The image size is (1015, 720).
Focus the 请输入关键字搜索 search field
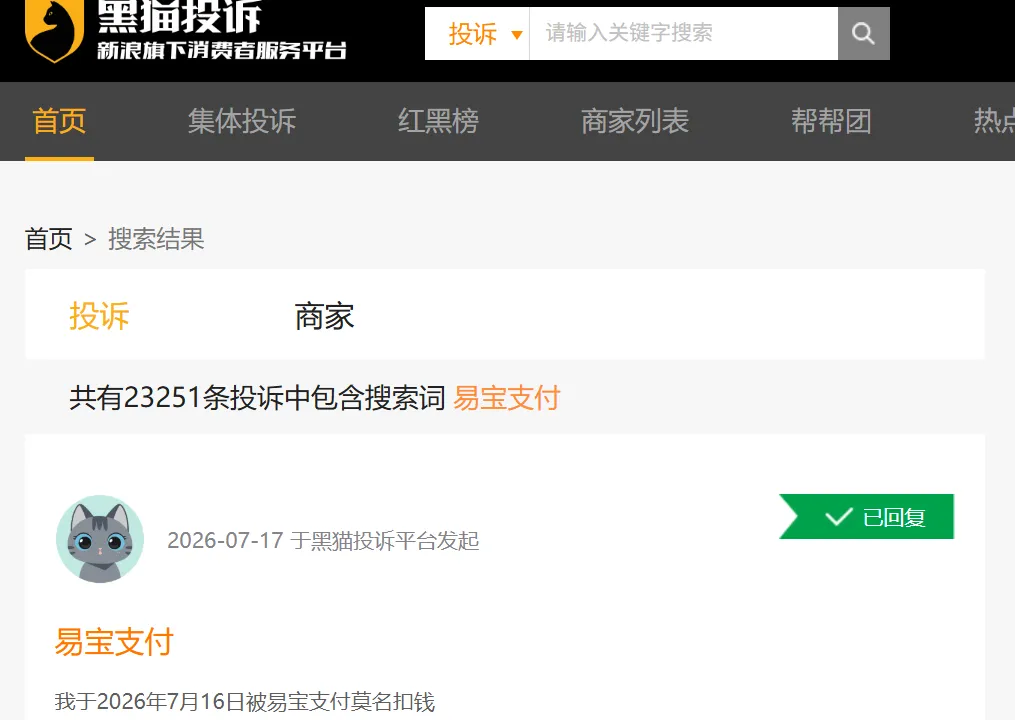point(684,34)
